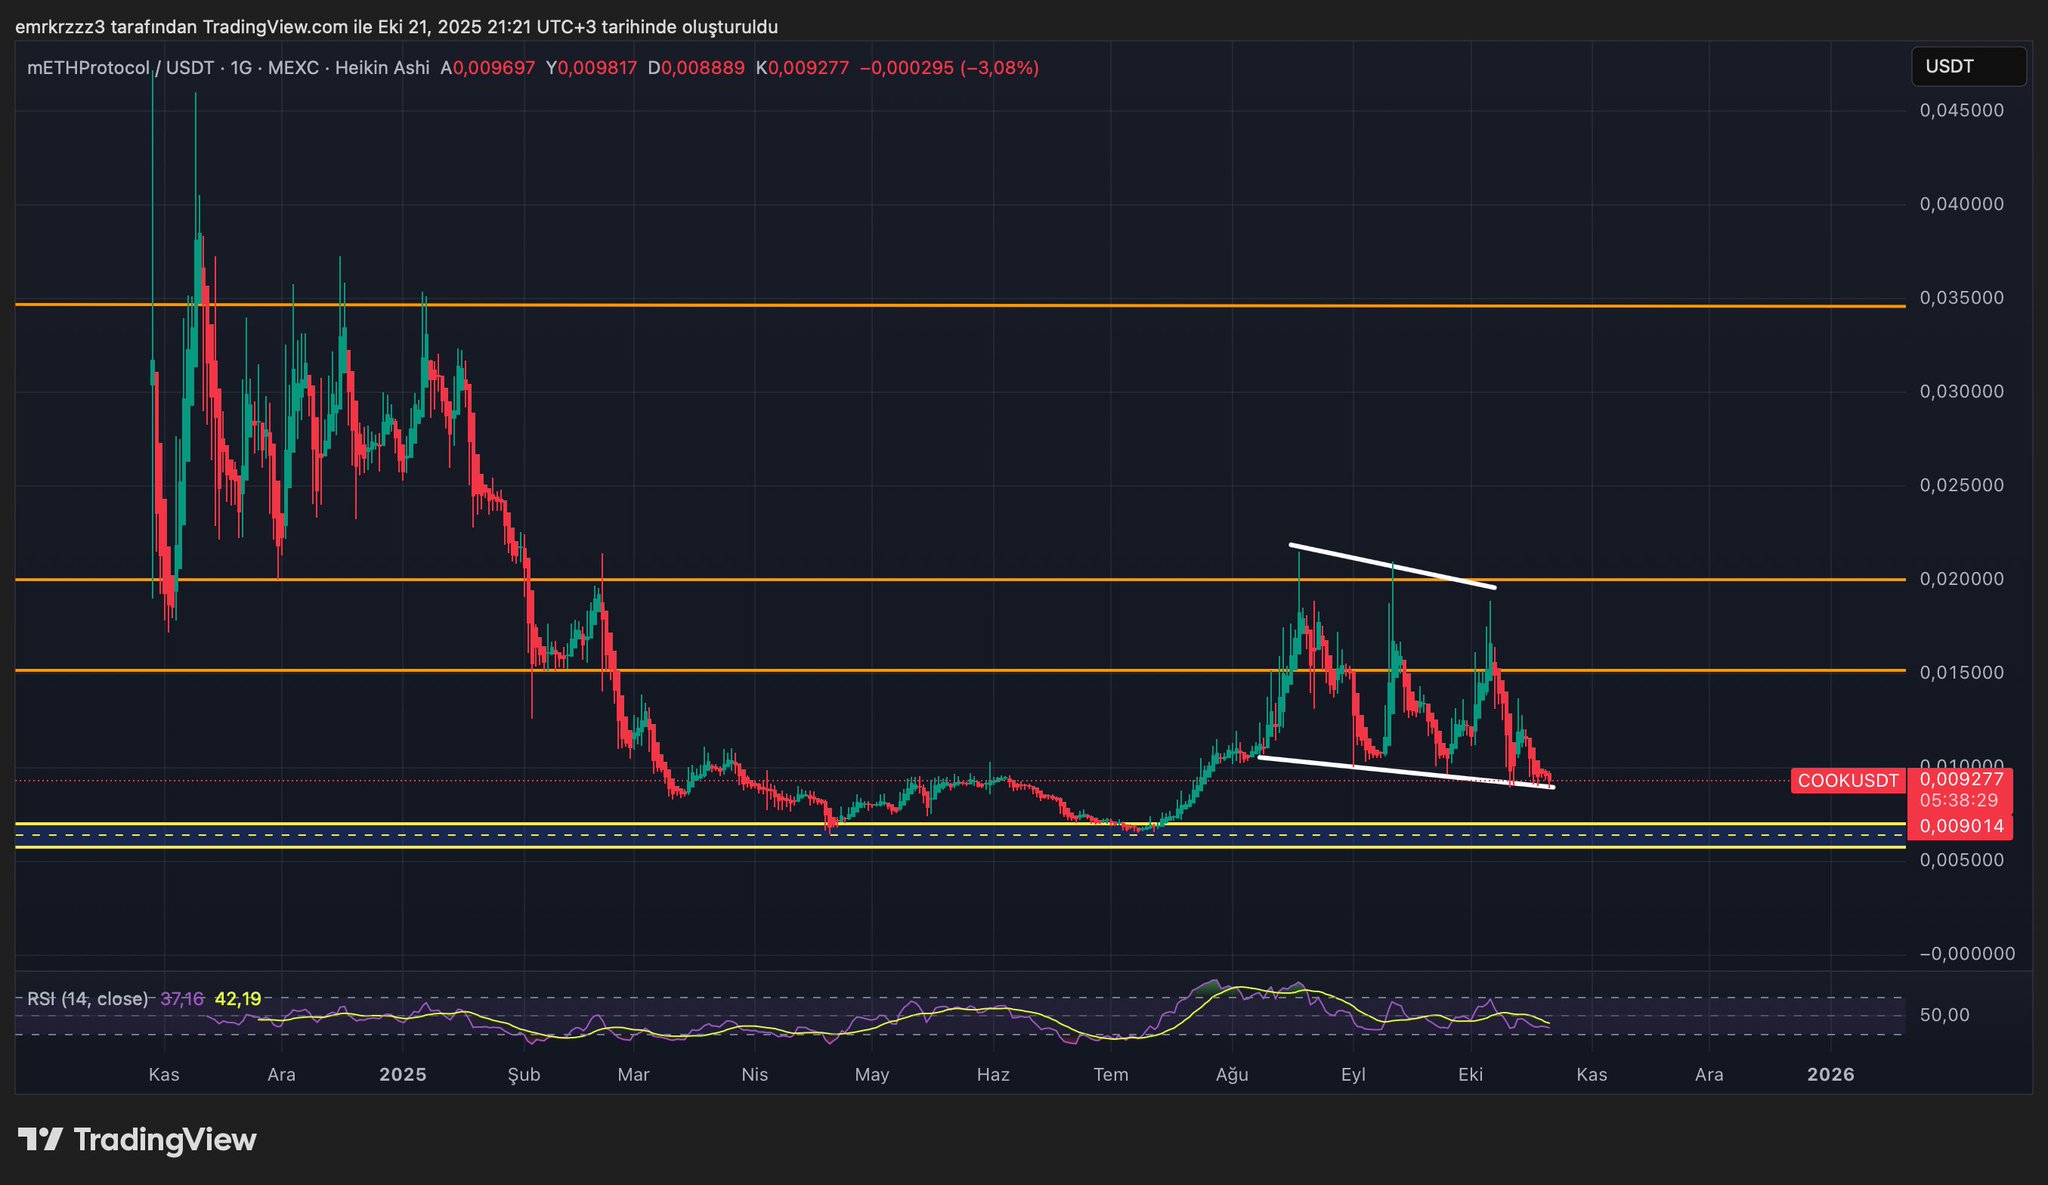This screenshot has height=1185, width=2048.
Task: Click the mETHProtocol / USDT symbol title
Action: (120, 68)
